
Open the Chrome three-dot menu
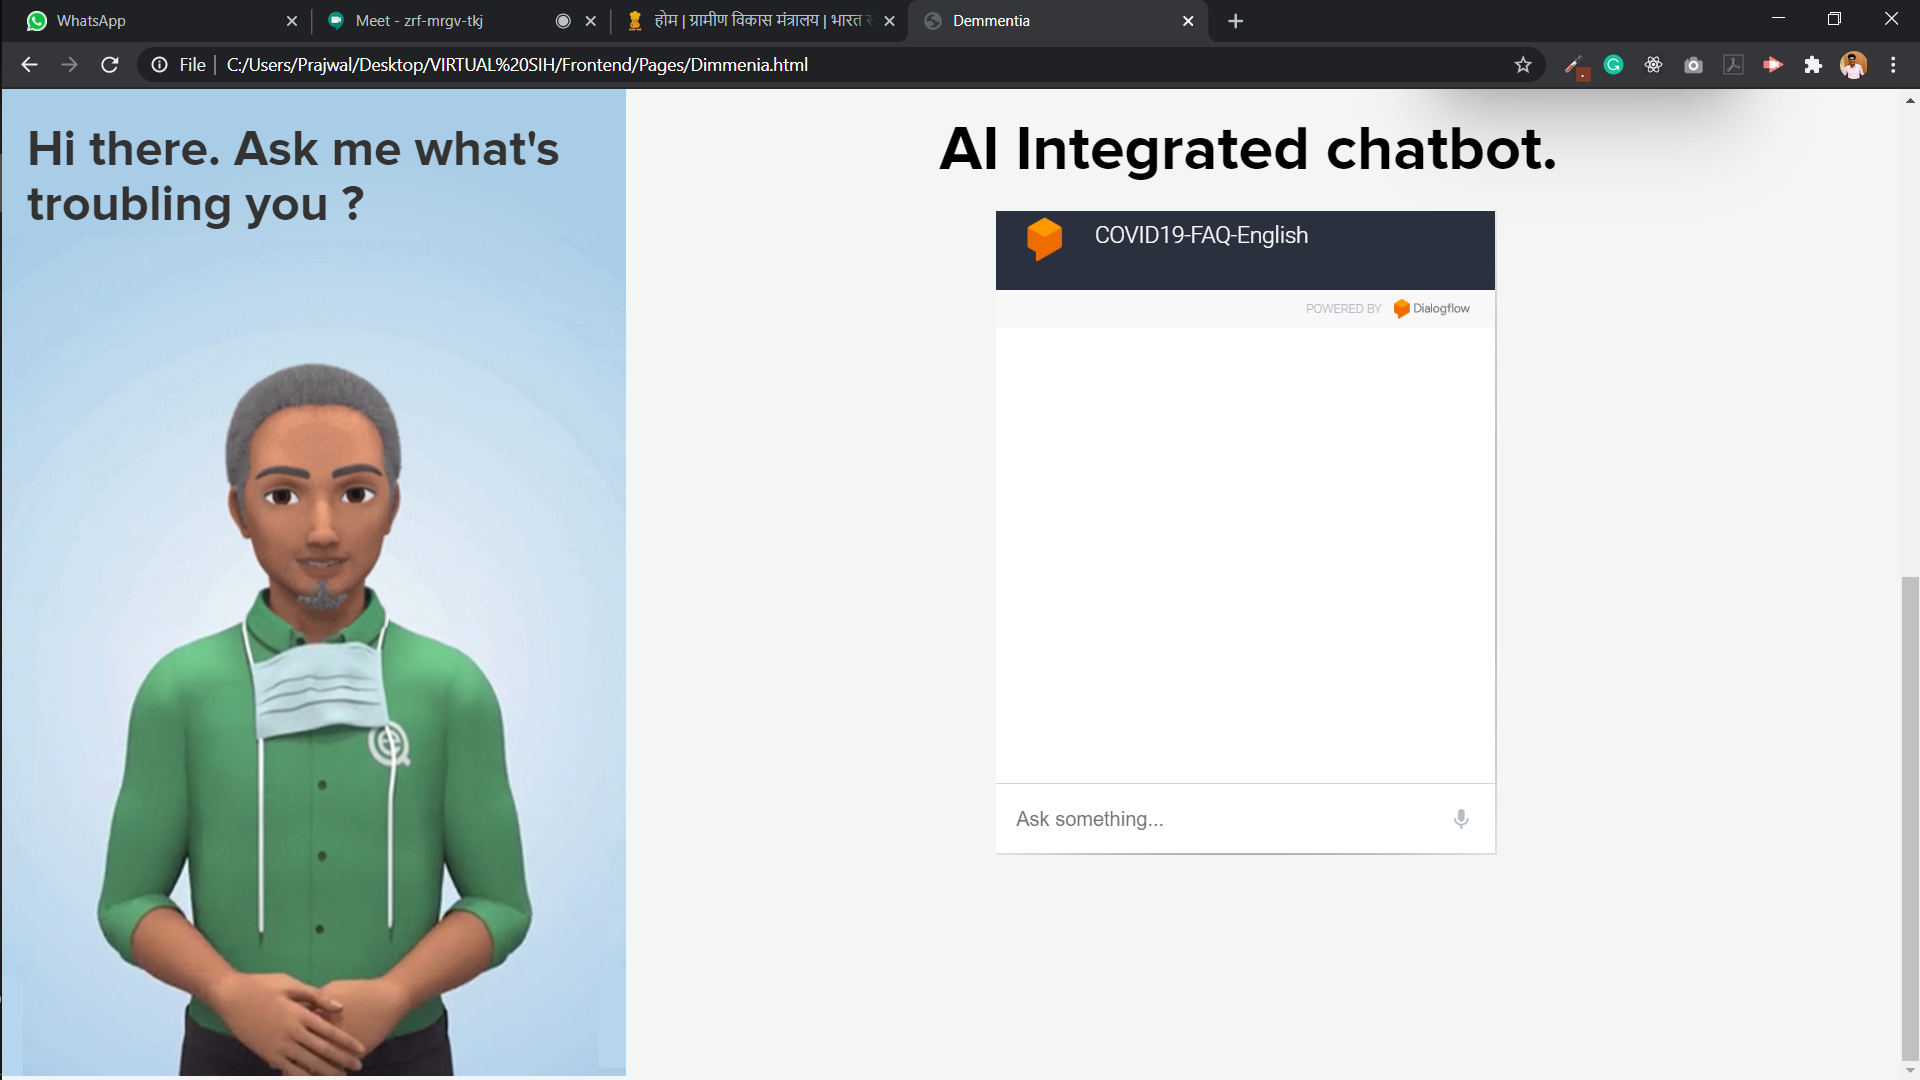[1893, 65]
